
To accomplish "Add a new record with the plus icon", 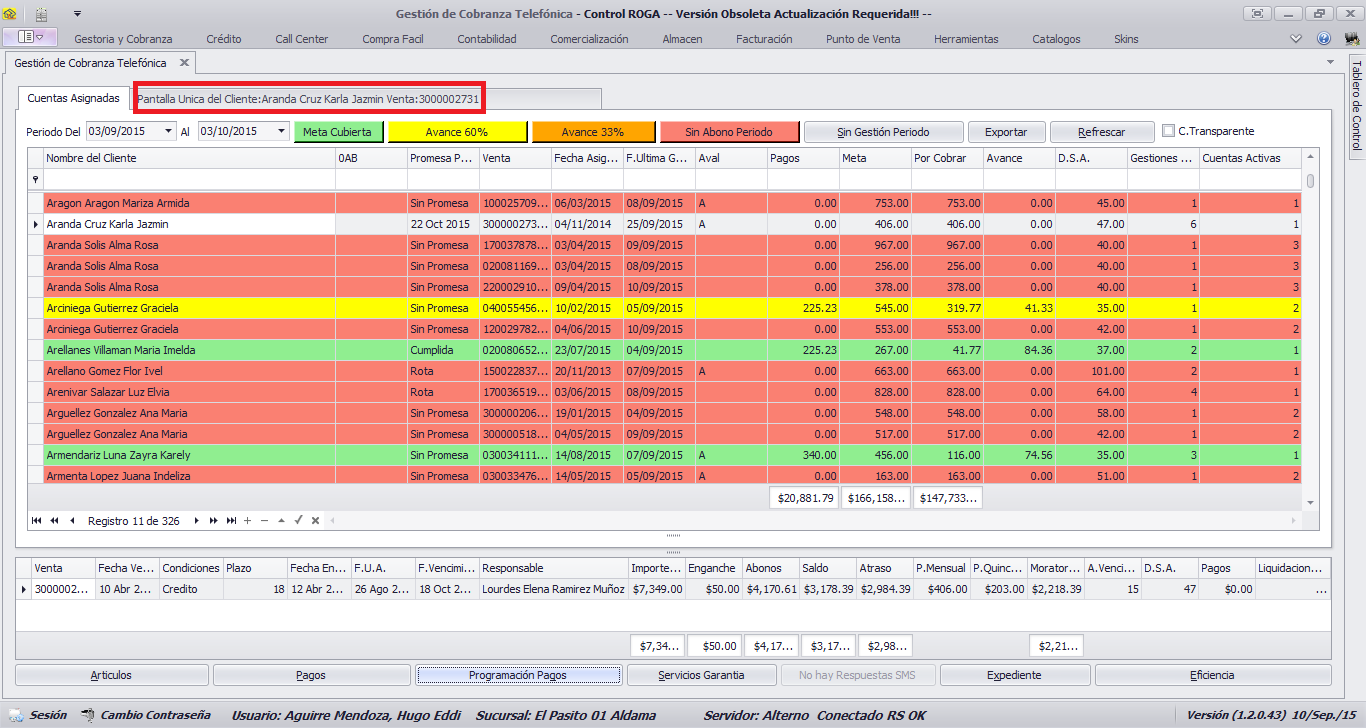I will coord(247,521).
